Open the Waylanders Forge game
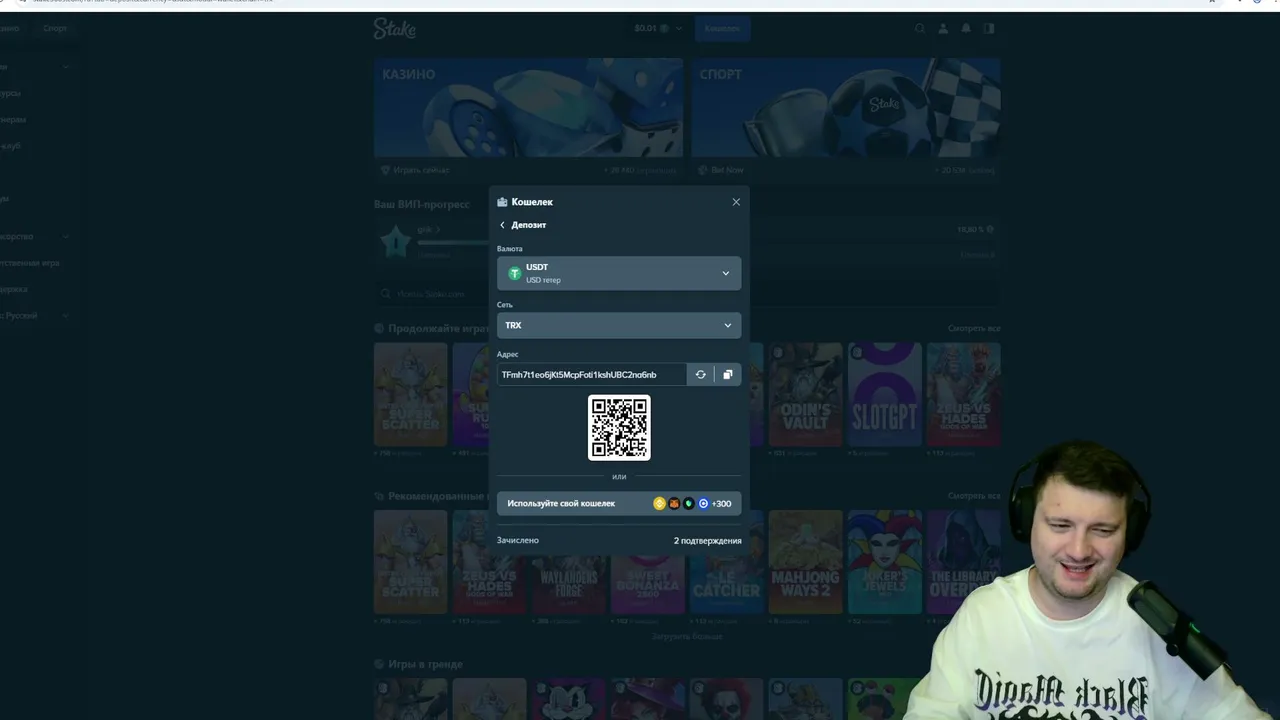 point(568,561)
